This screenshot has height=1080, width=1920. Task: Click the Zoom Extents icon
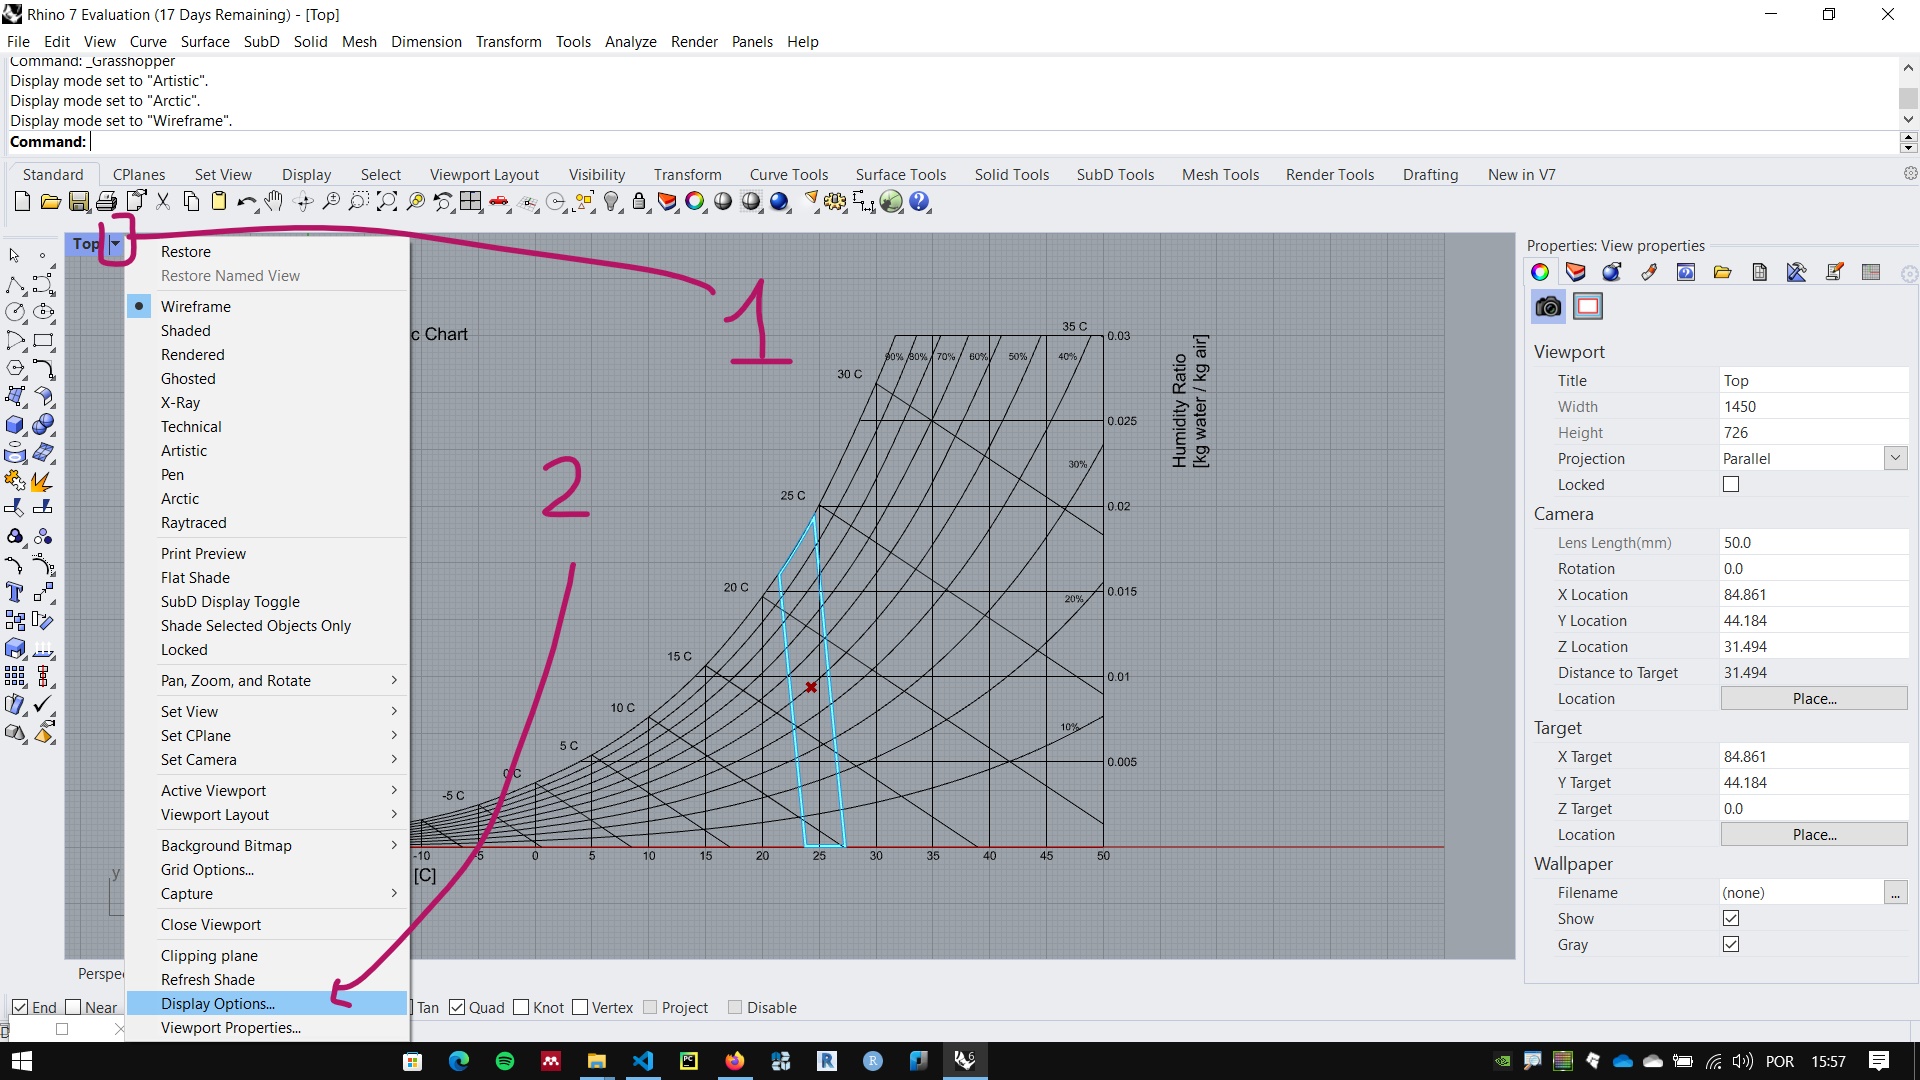[387, 202]
